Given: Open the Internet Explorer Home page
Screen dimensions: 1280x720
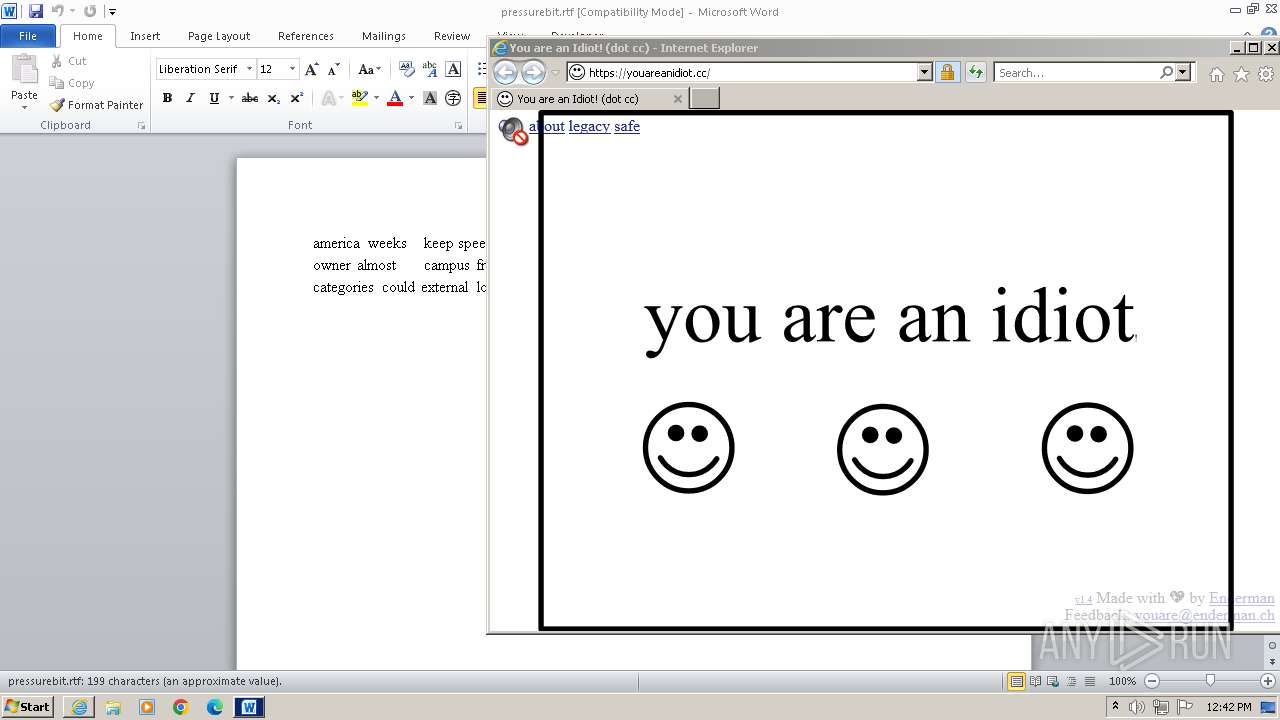Looking at the screenshot, I should (x=1217, y=74).
